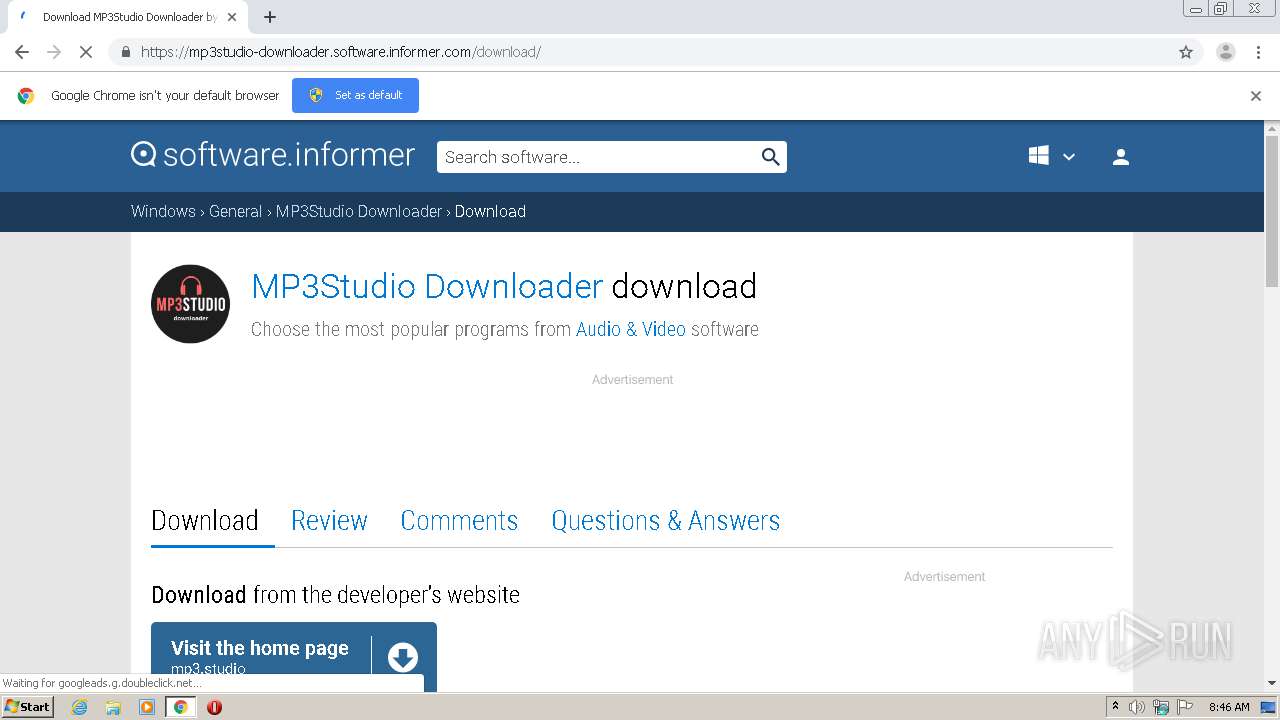Open the Windows Start menu
The width and height of the screenshot is (1280, 720).
(27, 707)
